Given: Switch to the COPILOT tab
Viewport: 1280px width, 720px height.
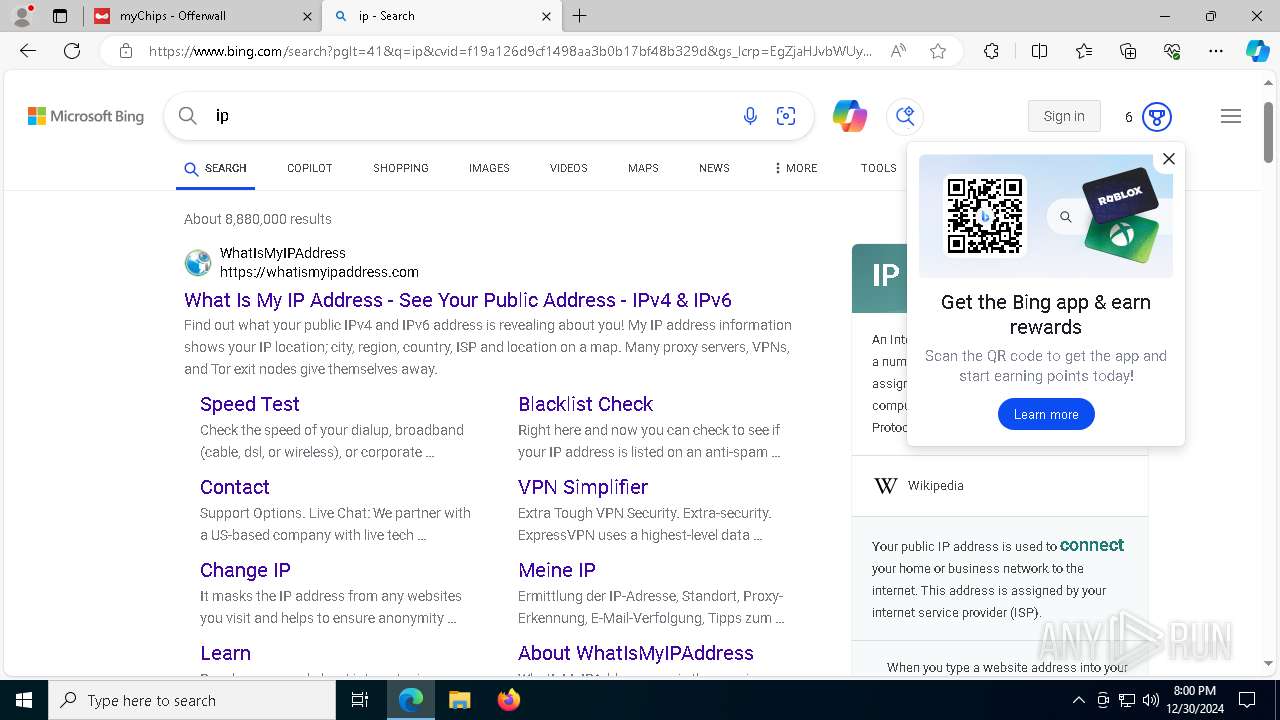Looking at the screenshot, I should point(310,168).
